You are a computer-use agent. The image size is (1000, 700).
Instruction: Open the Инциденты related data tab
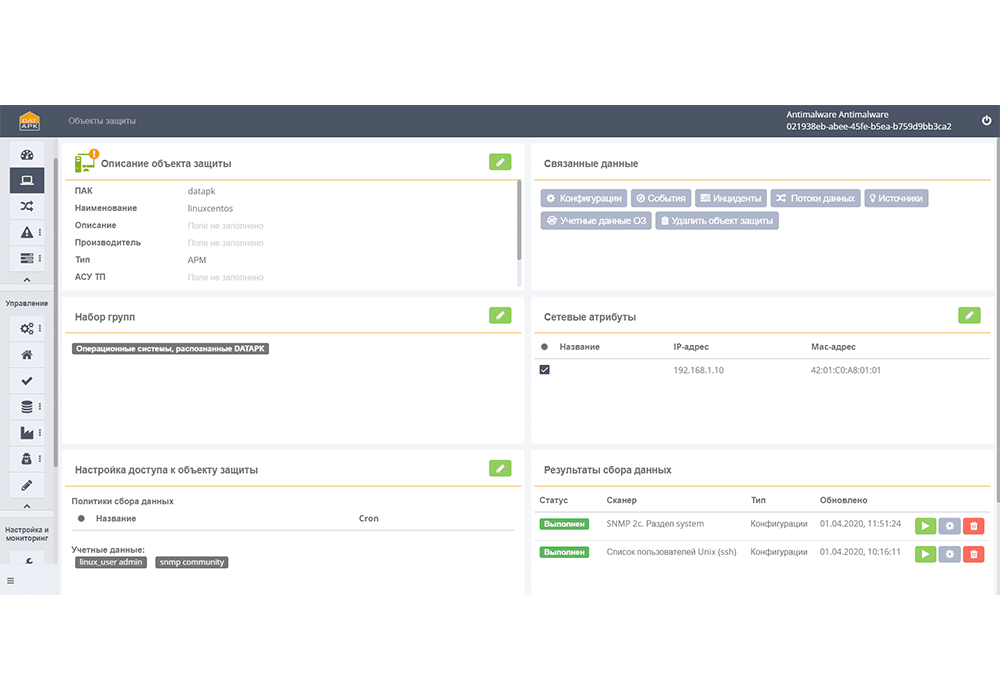730,198
